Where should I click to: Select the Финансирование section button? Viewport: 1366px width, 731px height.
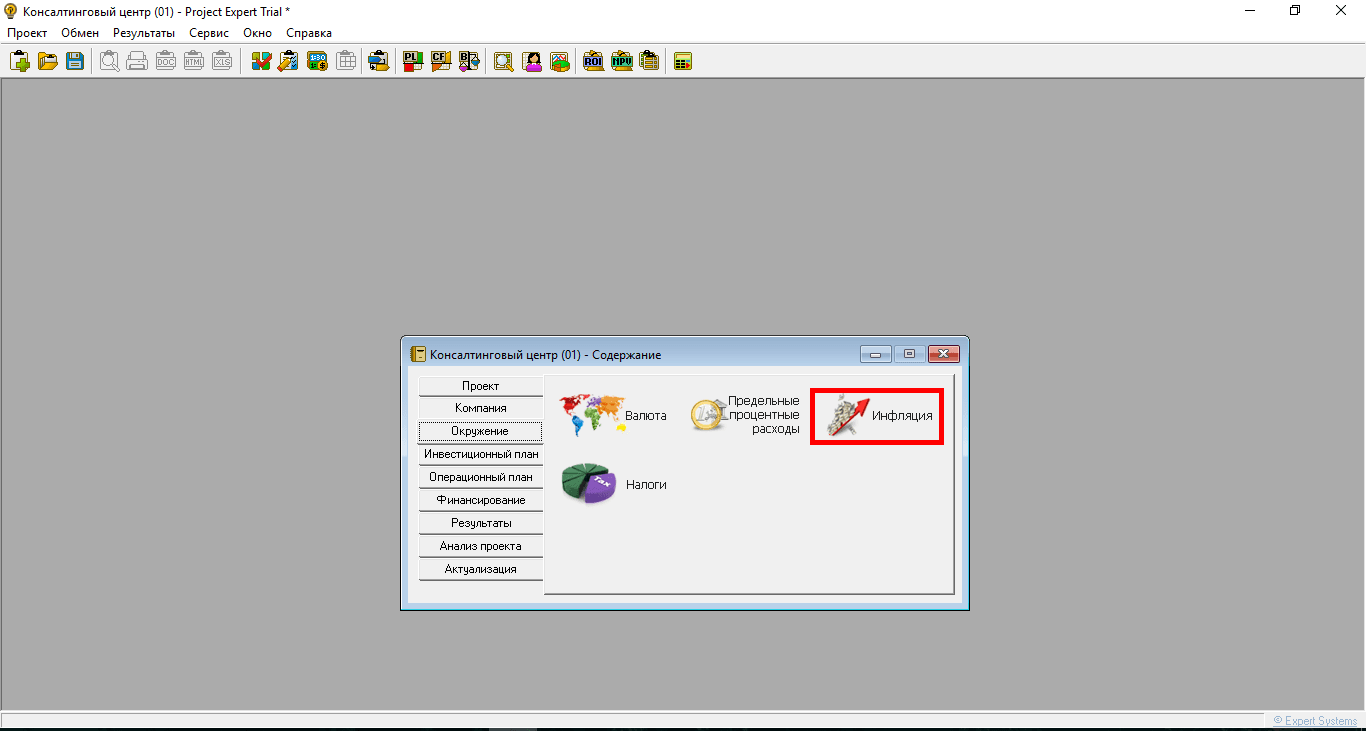481,500
